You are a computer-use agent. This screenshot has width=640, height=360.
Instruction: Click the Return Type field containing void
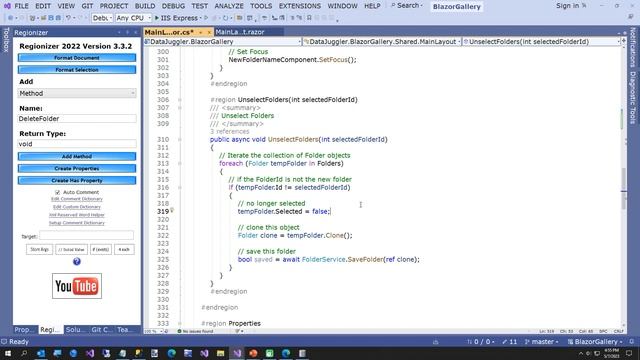coord(77,144)
